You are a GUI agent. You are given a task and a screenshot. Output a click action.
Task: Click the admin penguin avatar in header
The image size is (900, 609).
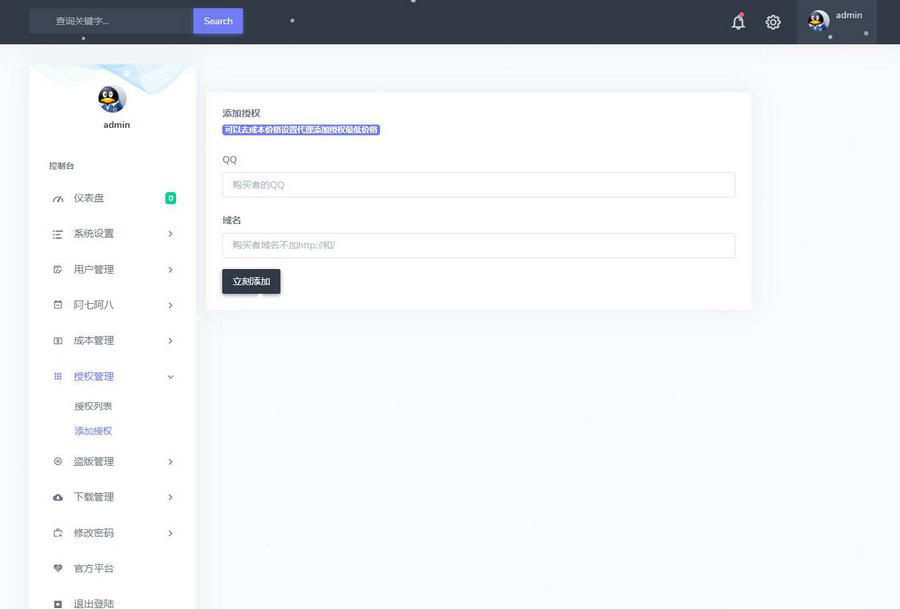coord(818,21)
